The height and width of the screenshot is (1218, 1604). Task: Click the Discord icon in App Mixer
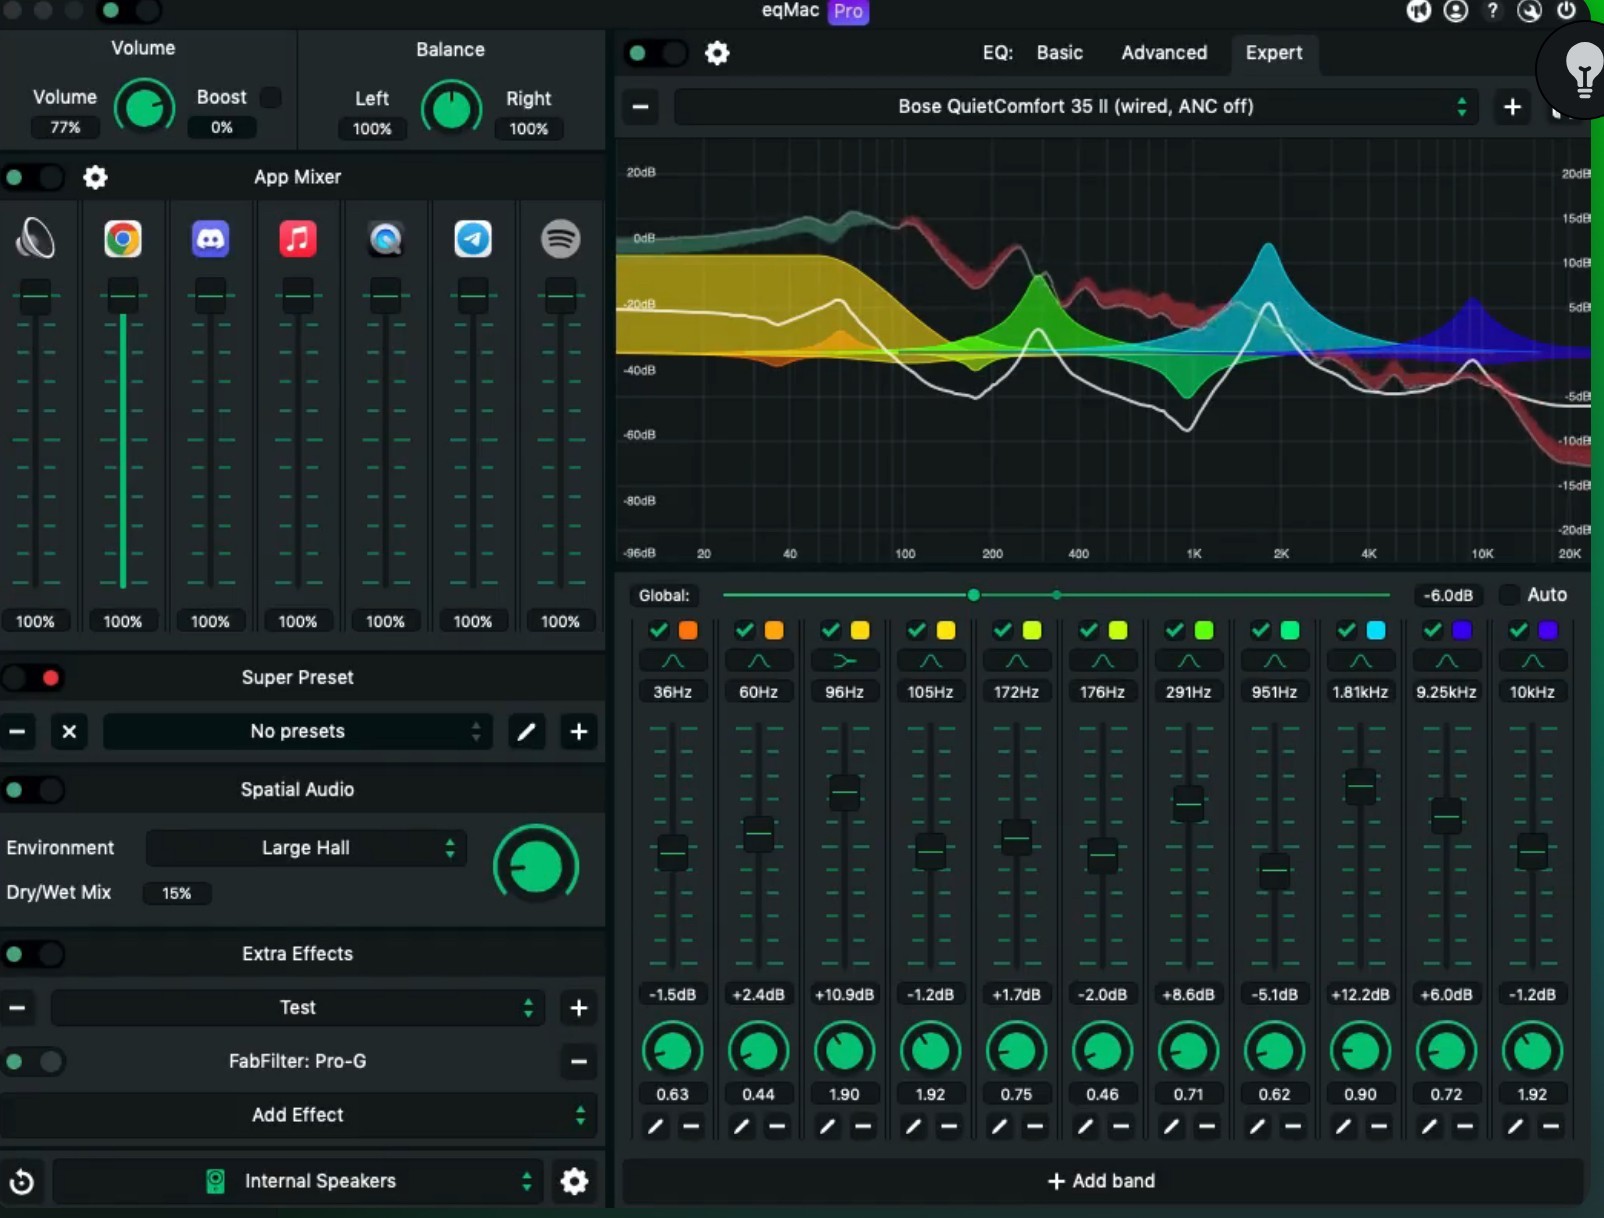[210, 239]
